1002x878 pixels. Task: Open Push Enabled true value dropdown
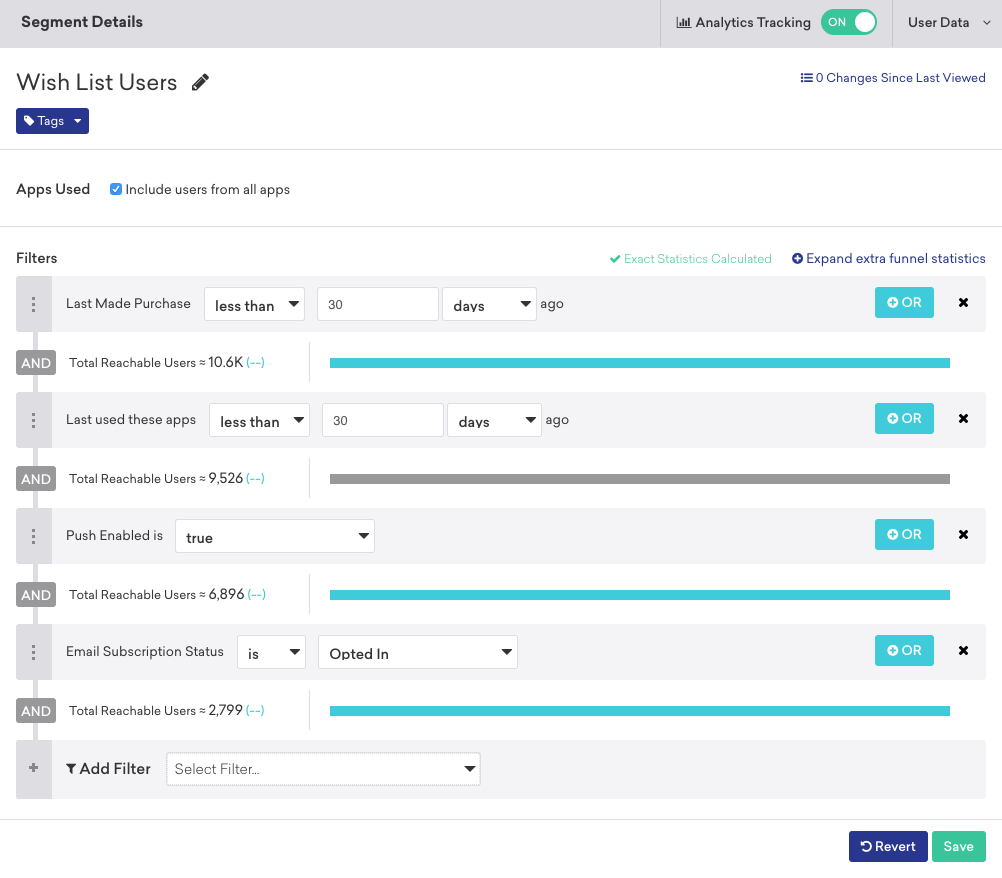coord(275,536)
